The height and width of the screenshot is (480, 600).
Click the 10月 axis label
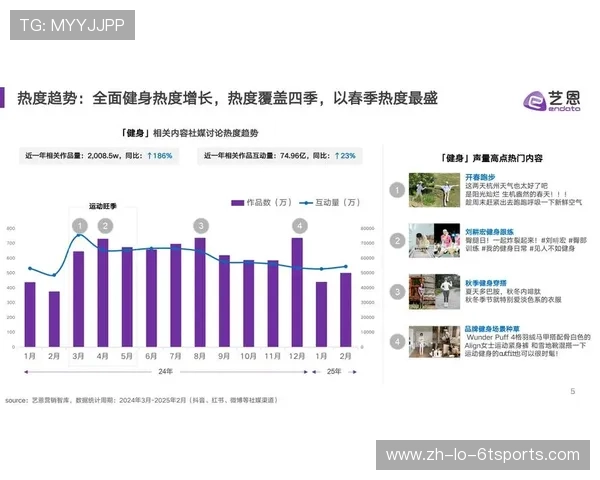pos(248,356)
